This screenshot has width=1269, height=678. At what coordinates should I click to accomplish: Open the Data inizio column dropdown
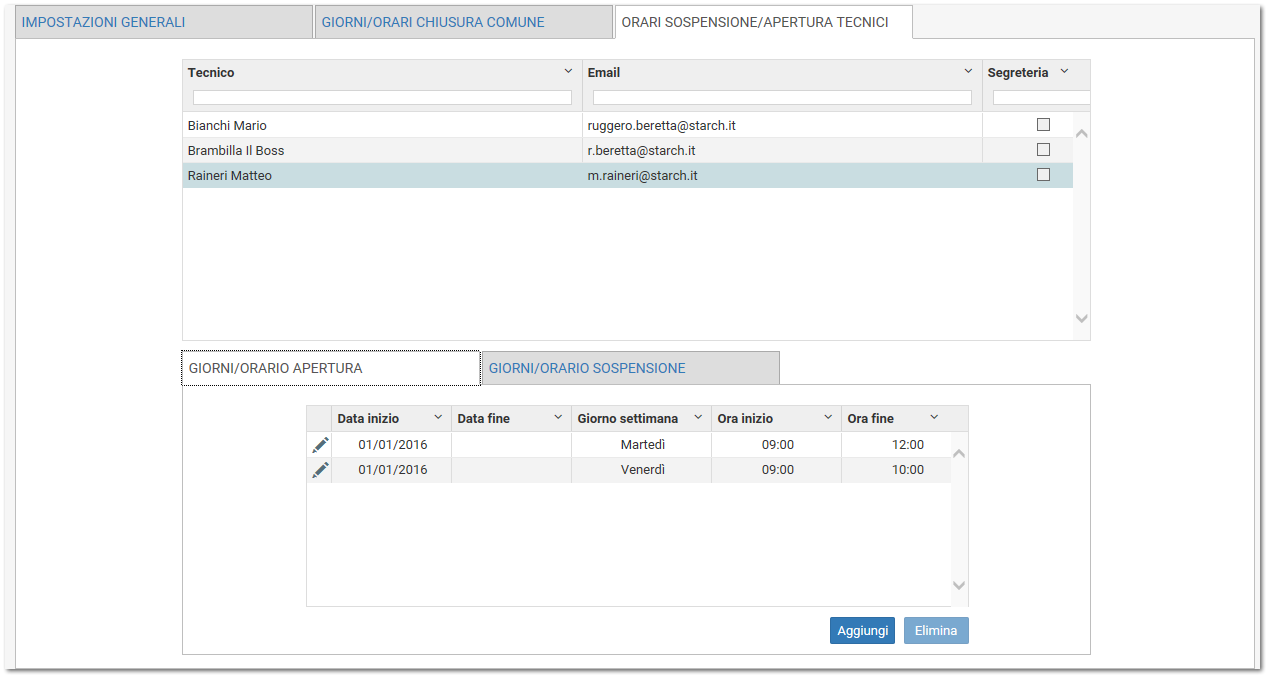(x=438, y=418)
